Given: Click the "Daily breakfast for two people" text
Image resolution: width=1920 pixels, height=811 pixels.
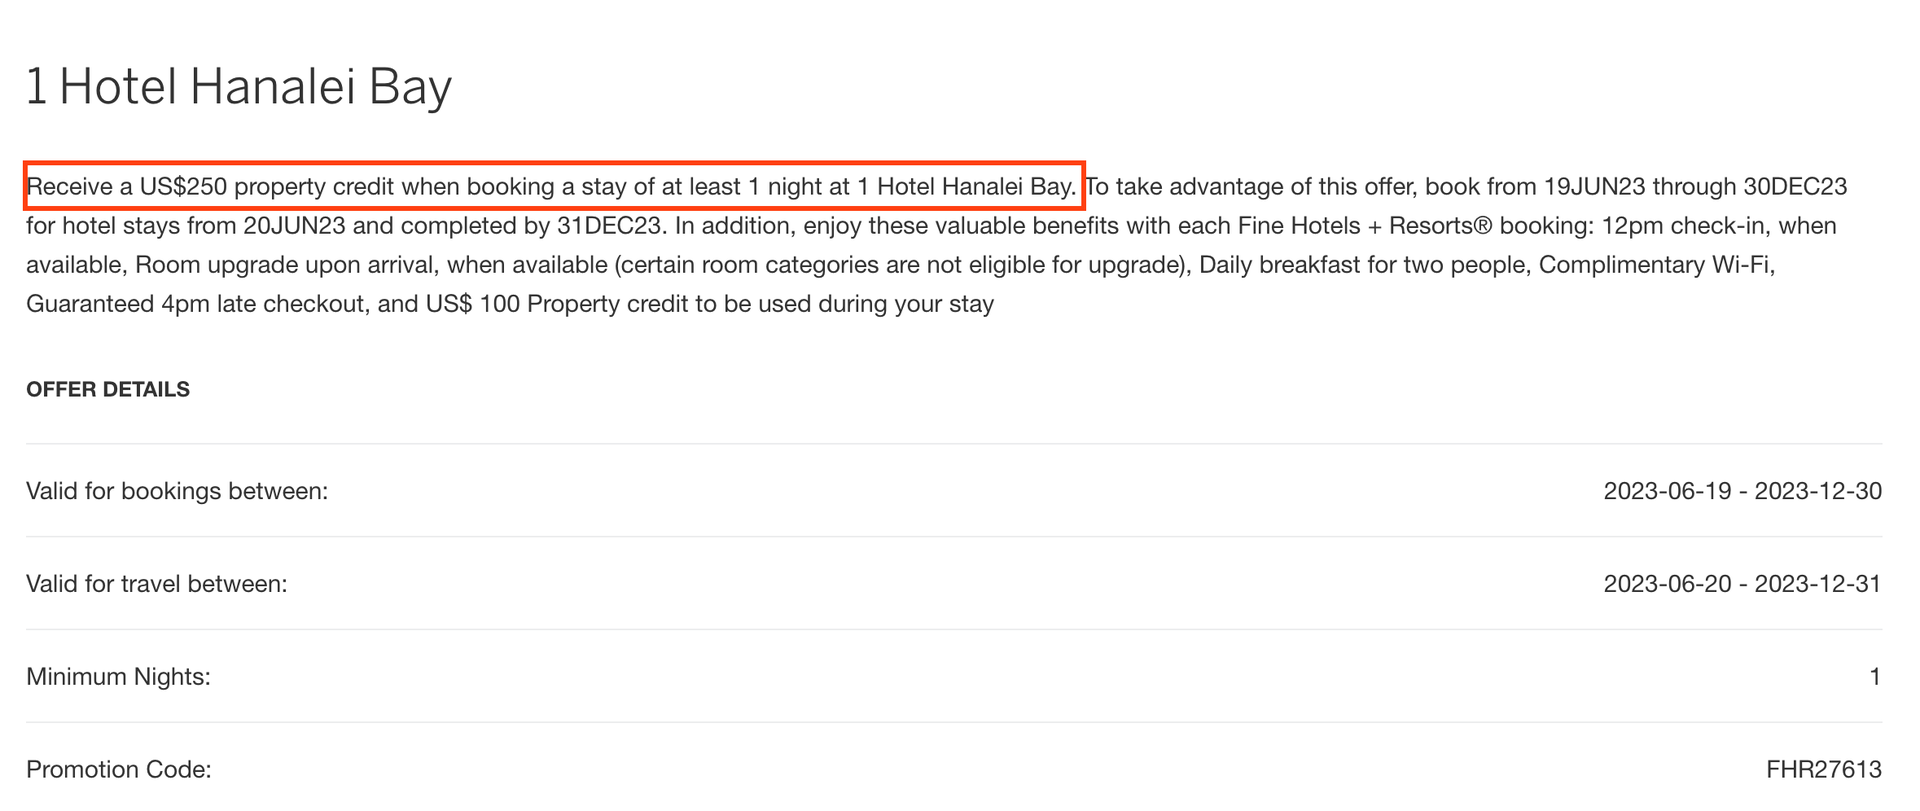Looking at the screenshot, I should coord(1362,265).
